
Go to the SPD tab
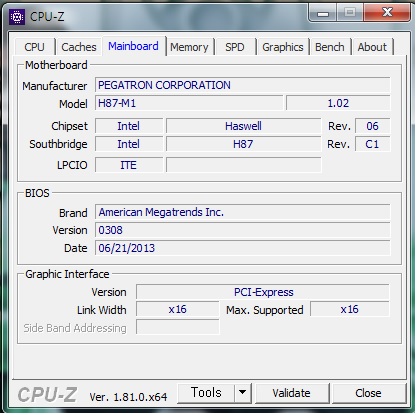pos(235,47)
